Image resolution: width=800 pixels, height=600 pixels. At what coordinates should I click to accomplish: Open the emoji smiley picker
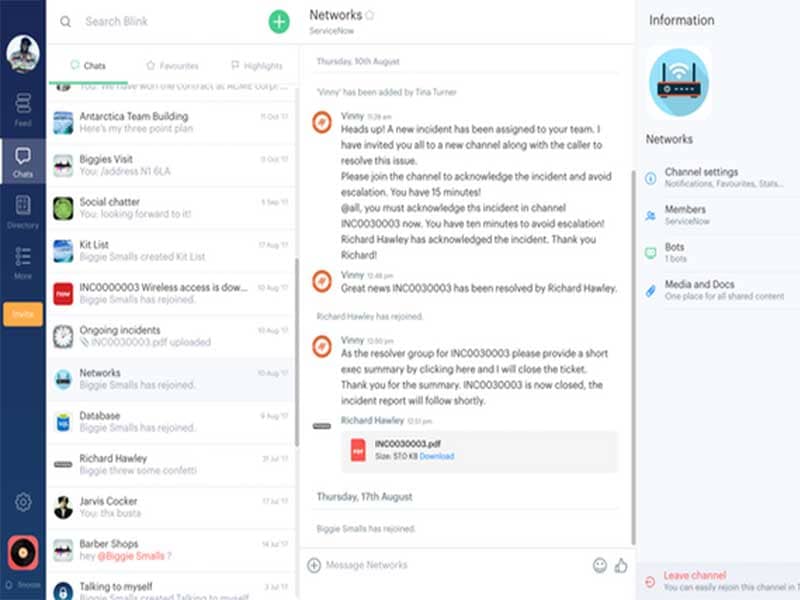pyautogui.click(x=600, y=565)
